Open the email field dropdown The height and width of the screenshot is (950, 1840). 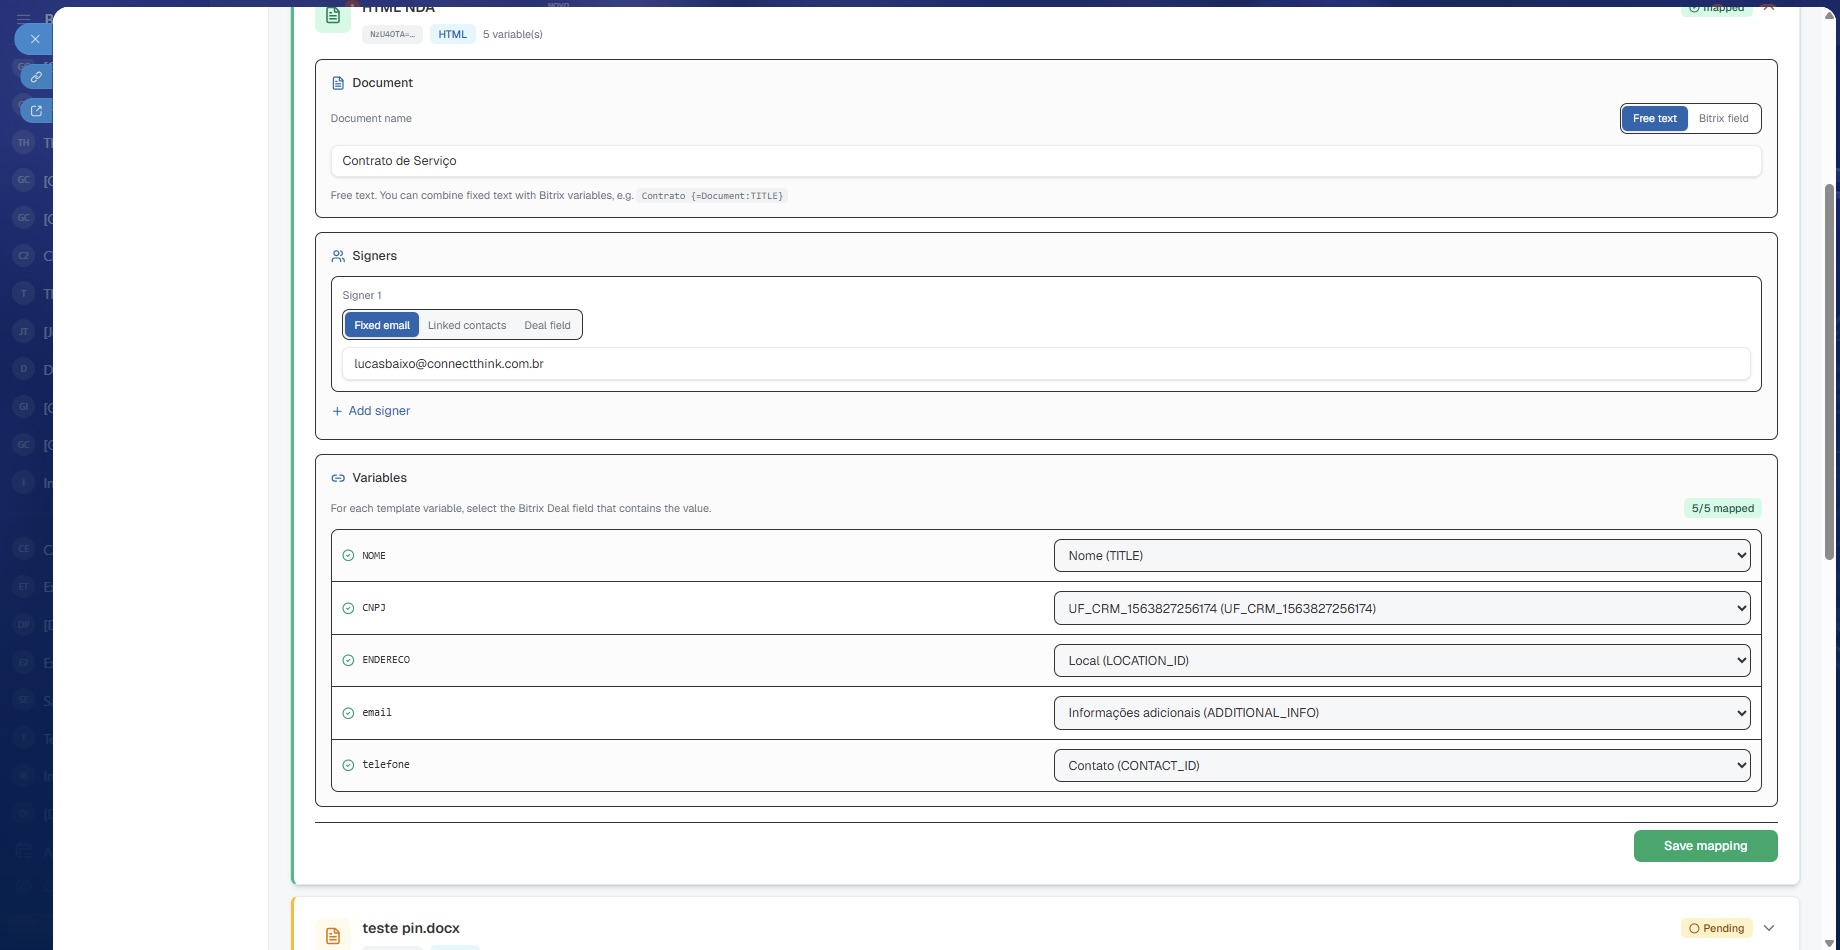coord(1402,713)
